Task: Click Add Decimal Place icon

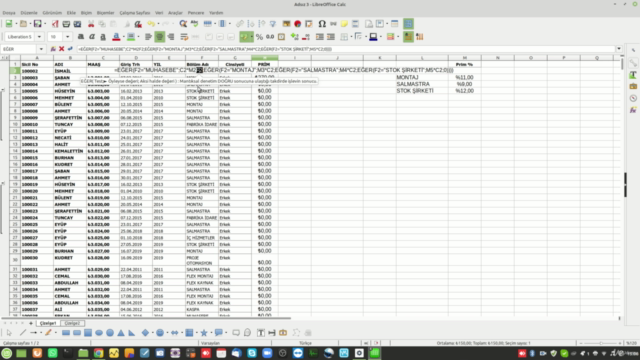Action: [x=295, y=37]
